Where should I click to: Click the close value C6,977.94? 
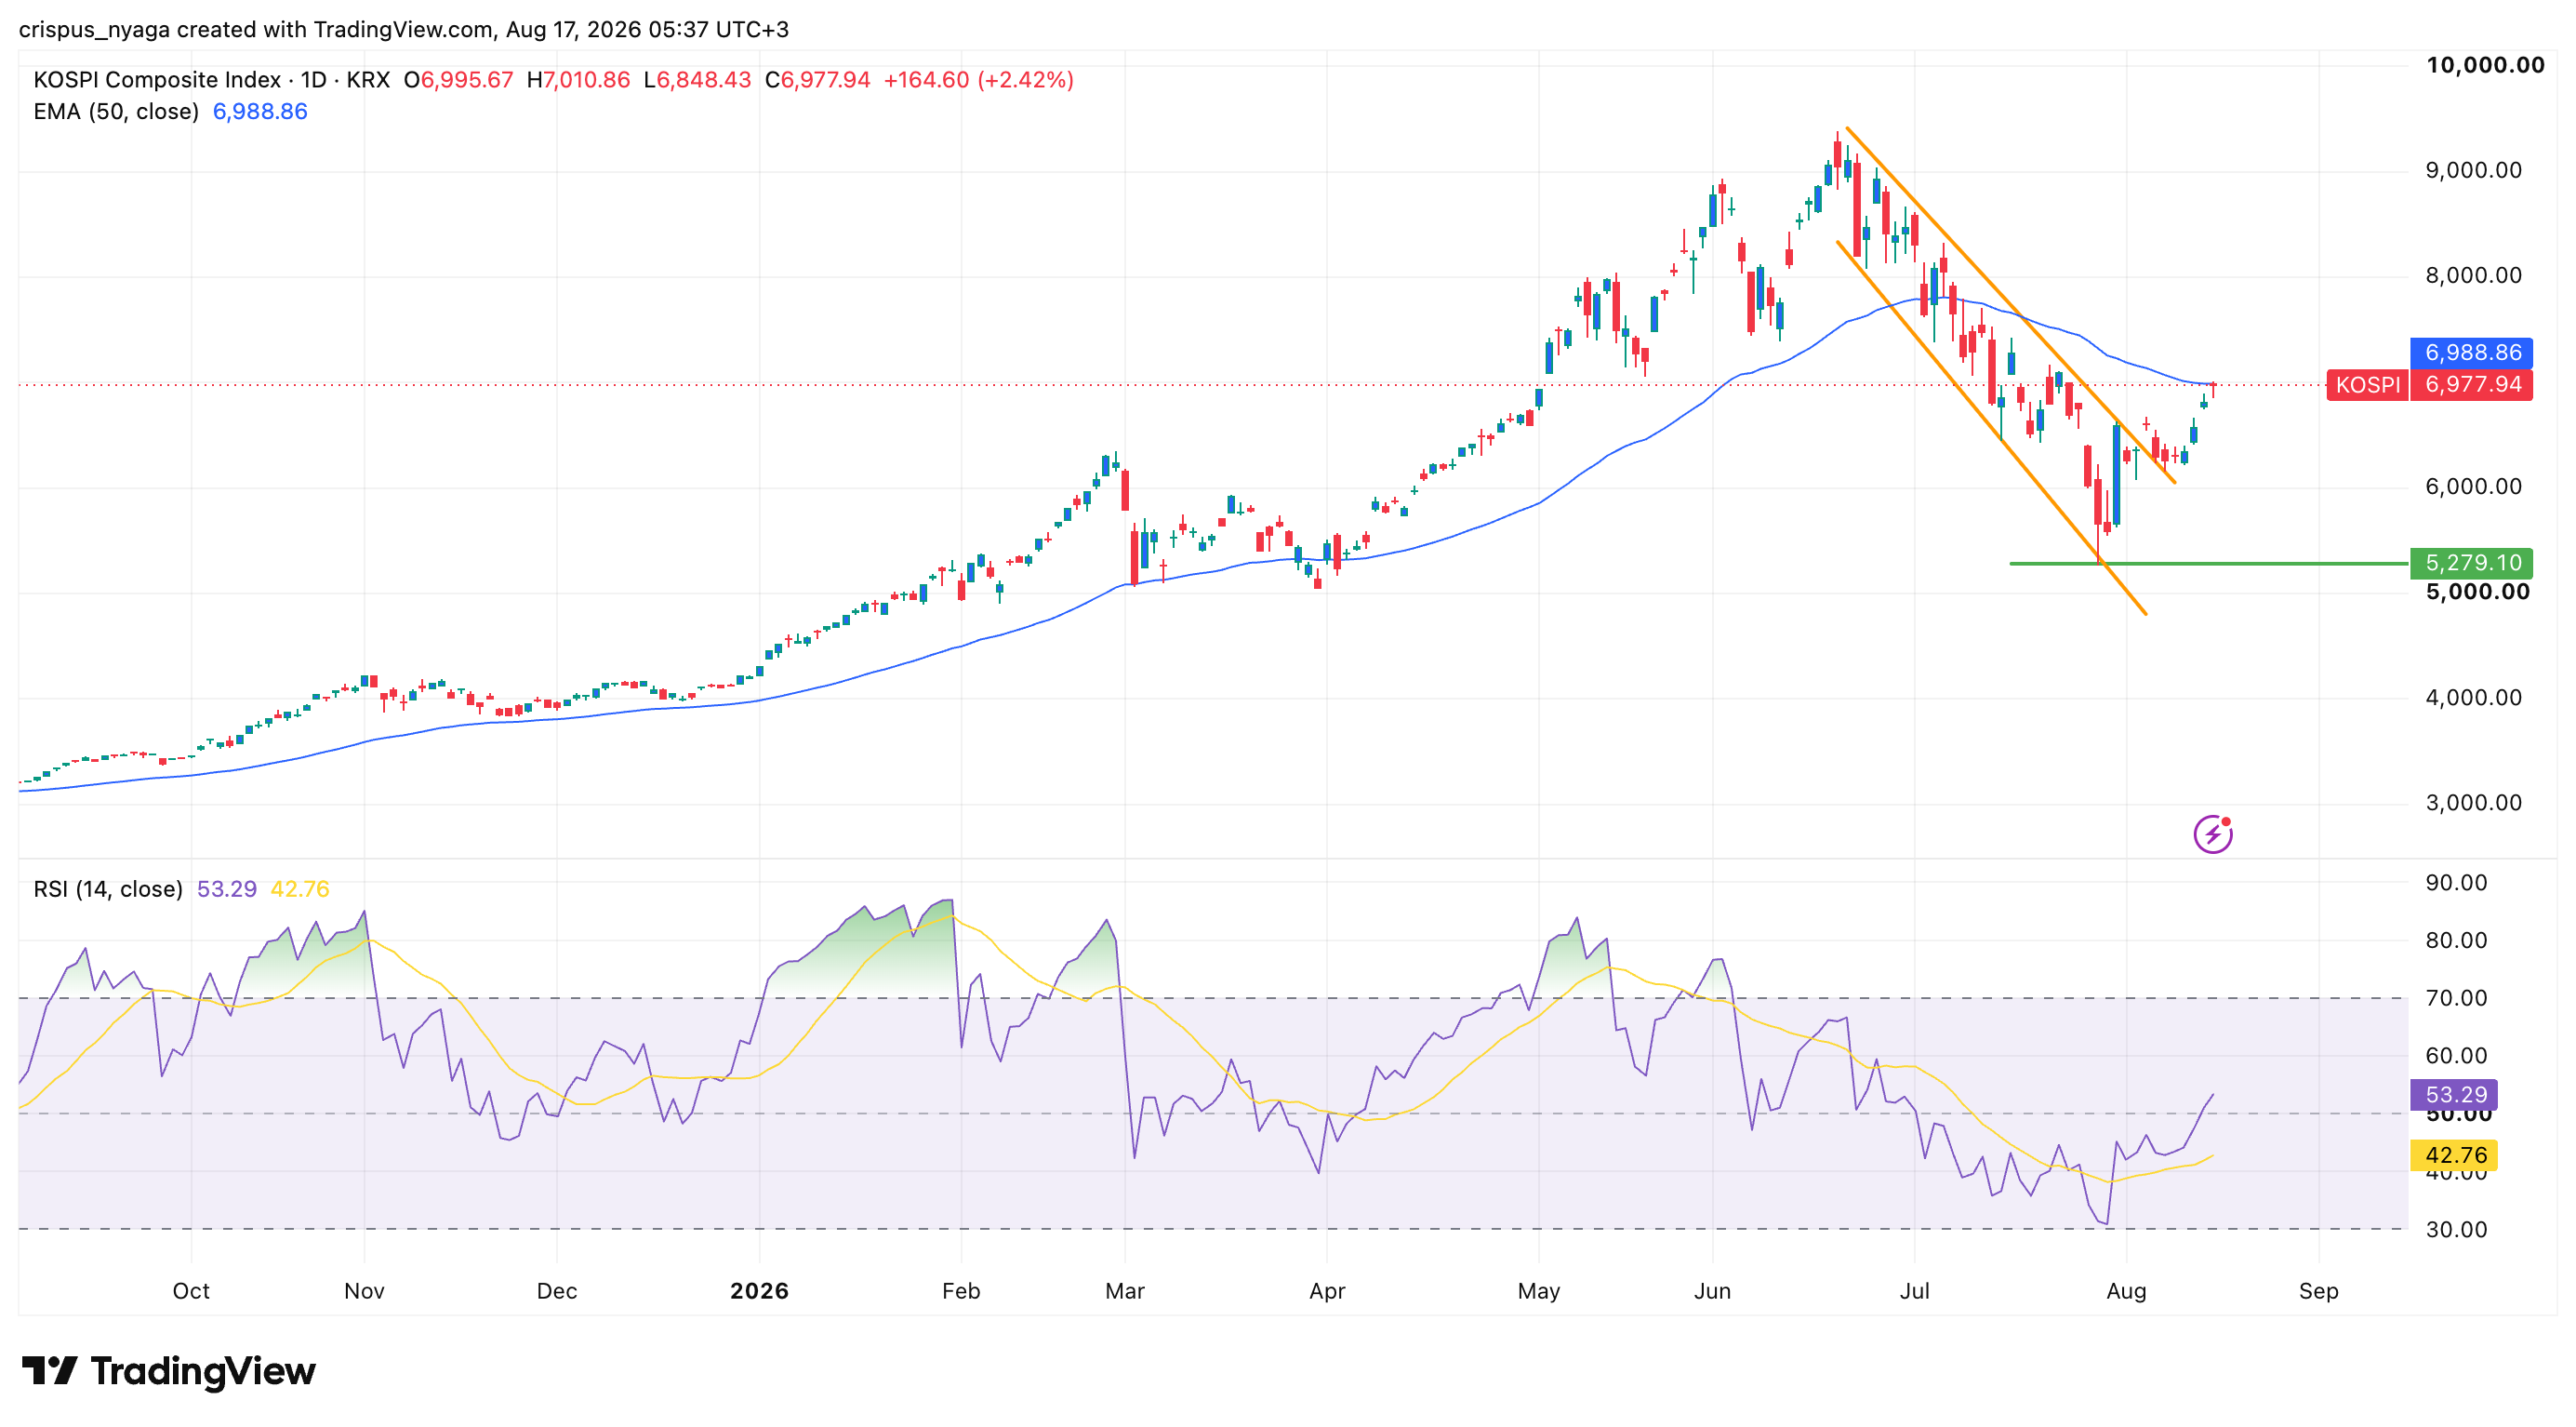(817, 80)
